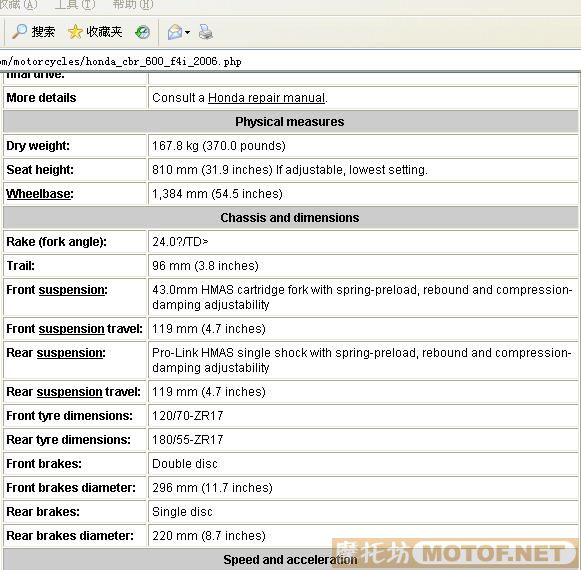Viewport: 581px width, 570px height.
Task: Click the 'Double disc' value
Action: pos(185,464)
